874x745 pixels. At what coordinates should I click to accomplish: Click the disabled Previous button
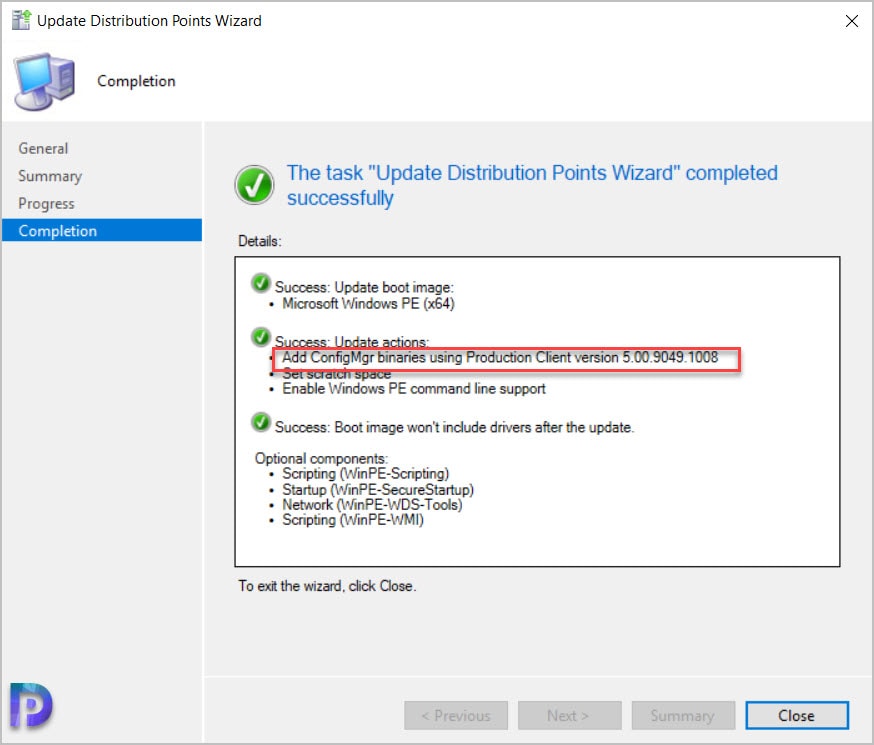[455, 715]
